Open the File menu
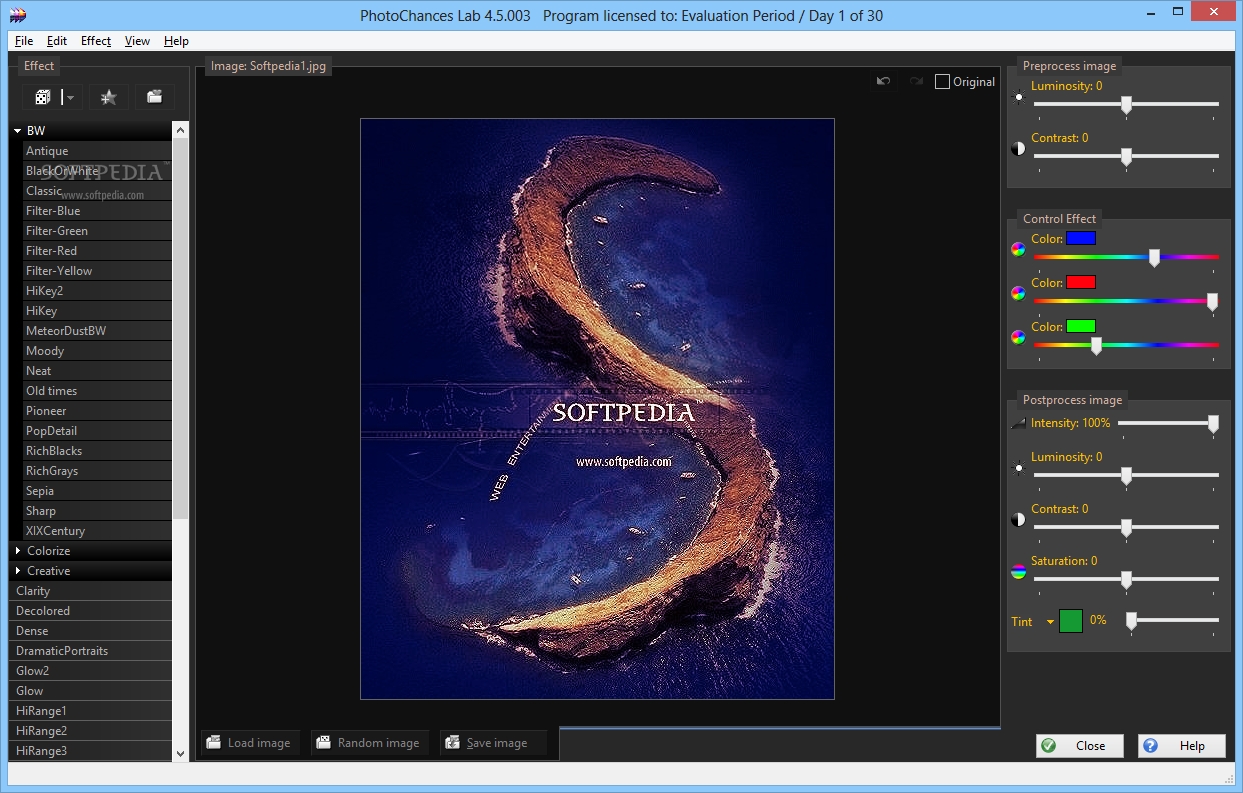 click(24, 41)
